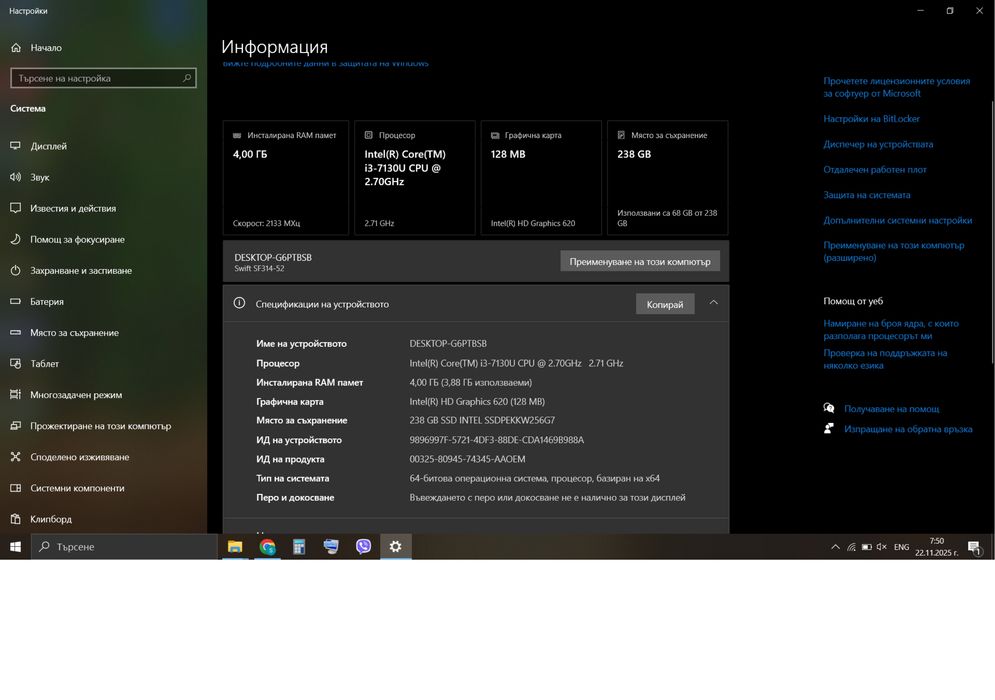Click Изпращане на обратна връзка icon
The image size is (995, 700).
click(829, 428)
